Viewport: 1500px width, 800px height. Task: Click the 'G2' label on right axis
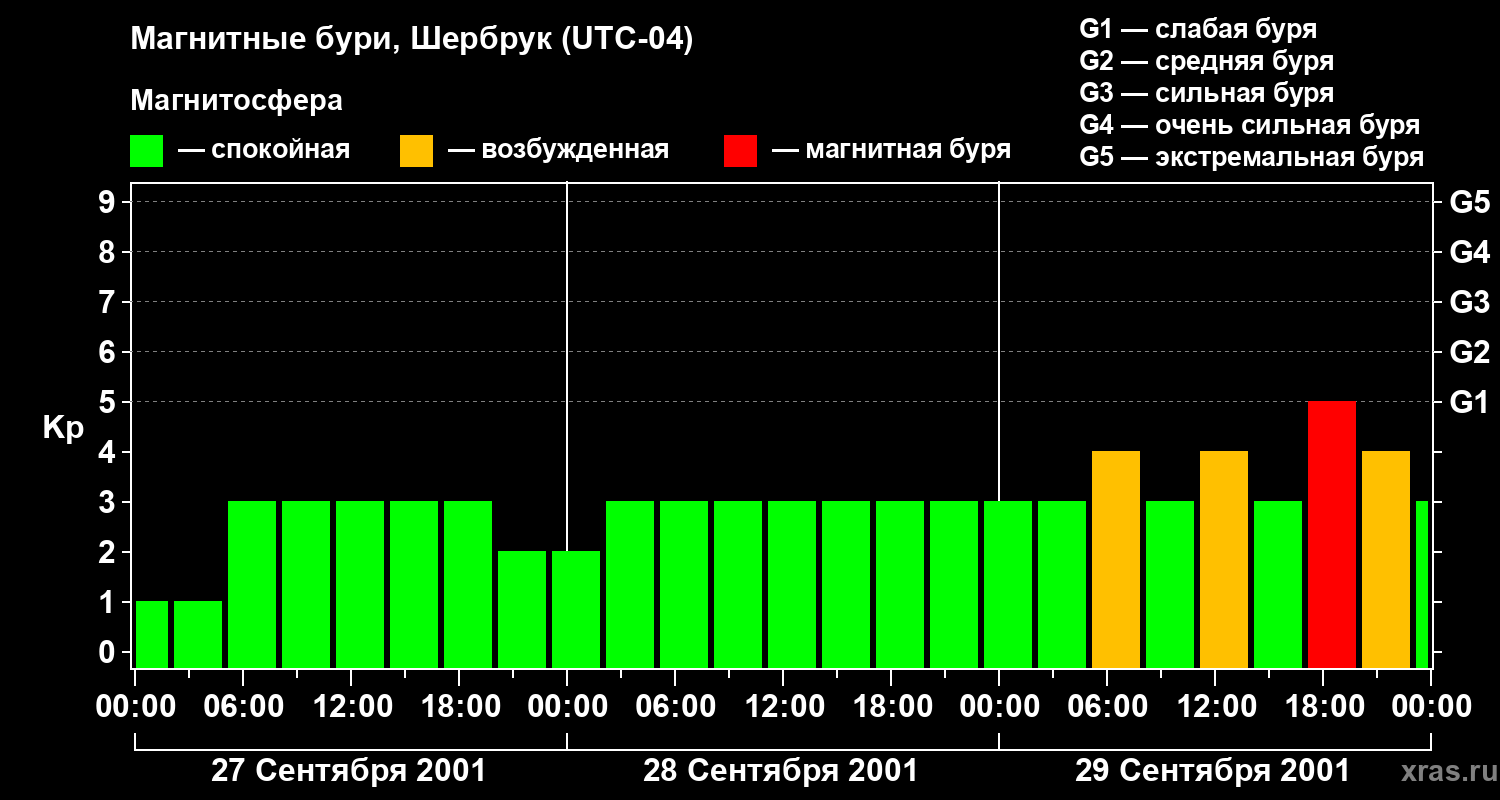[1469, 352]
